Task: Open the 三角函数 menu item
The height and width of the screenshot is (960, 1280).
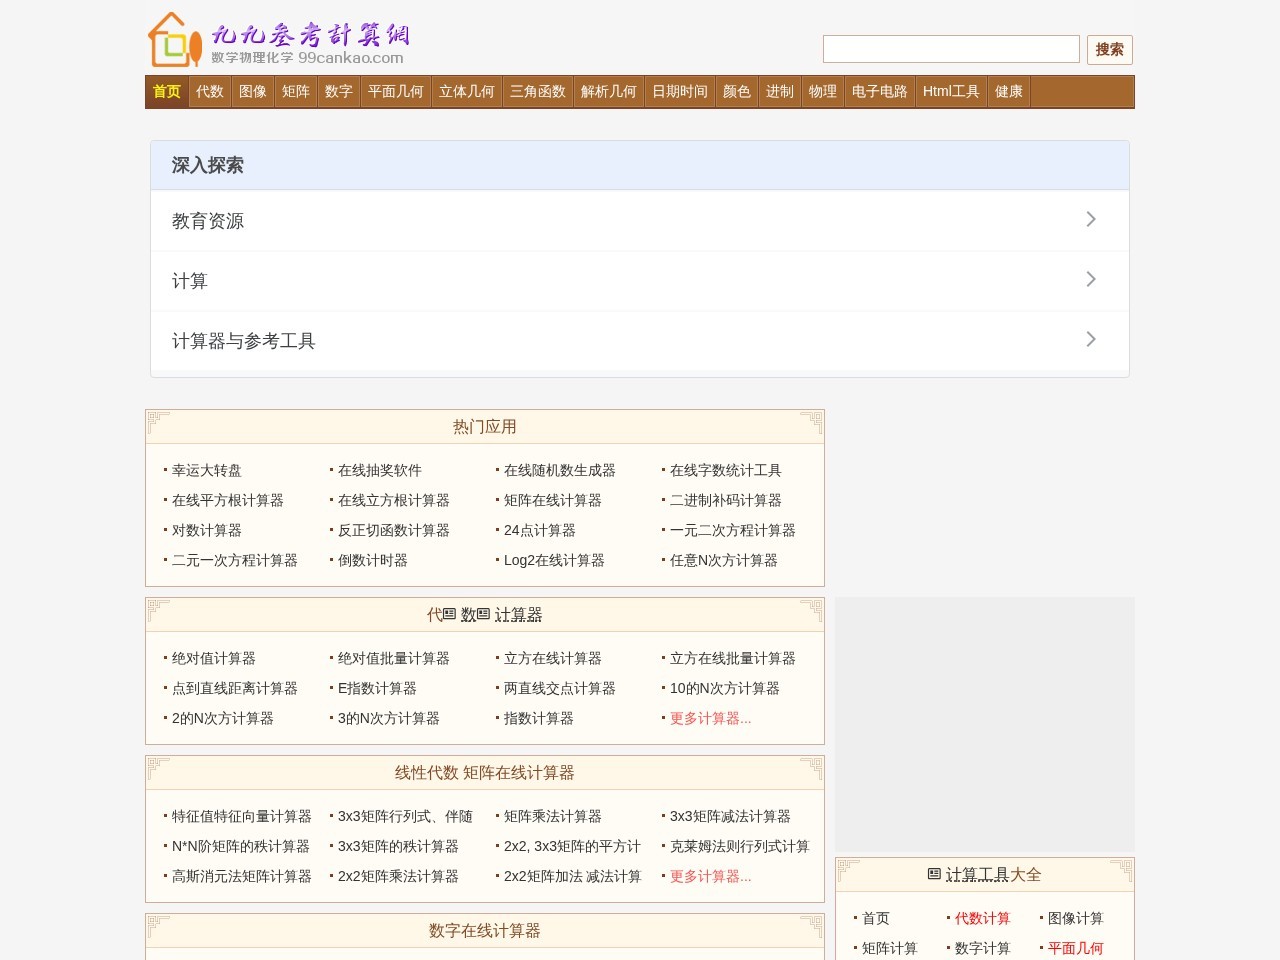Action: coord(538,91)
